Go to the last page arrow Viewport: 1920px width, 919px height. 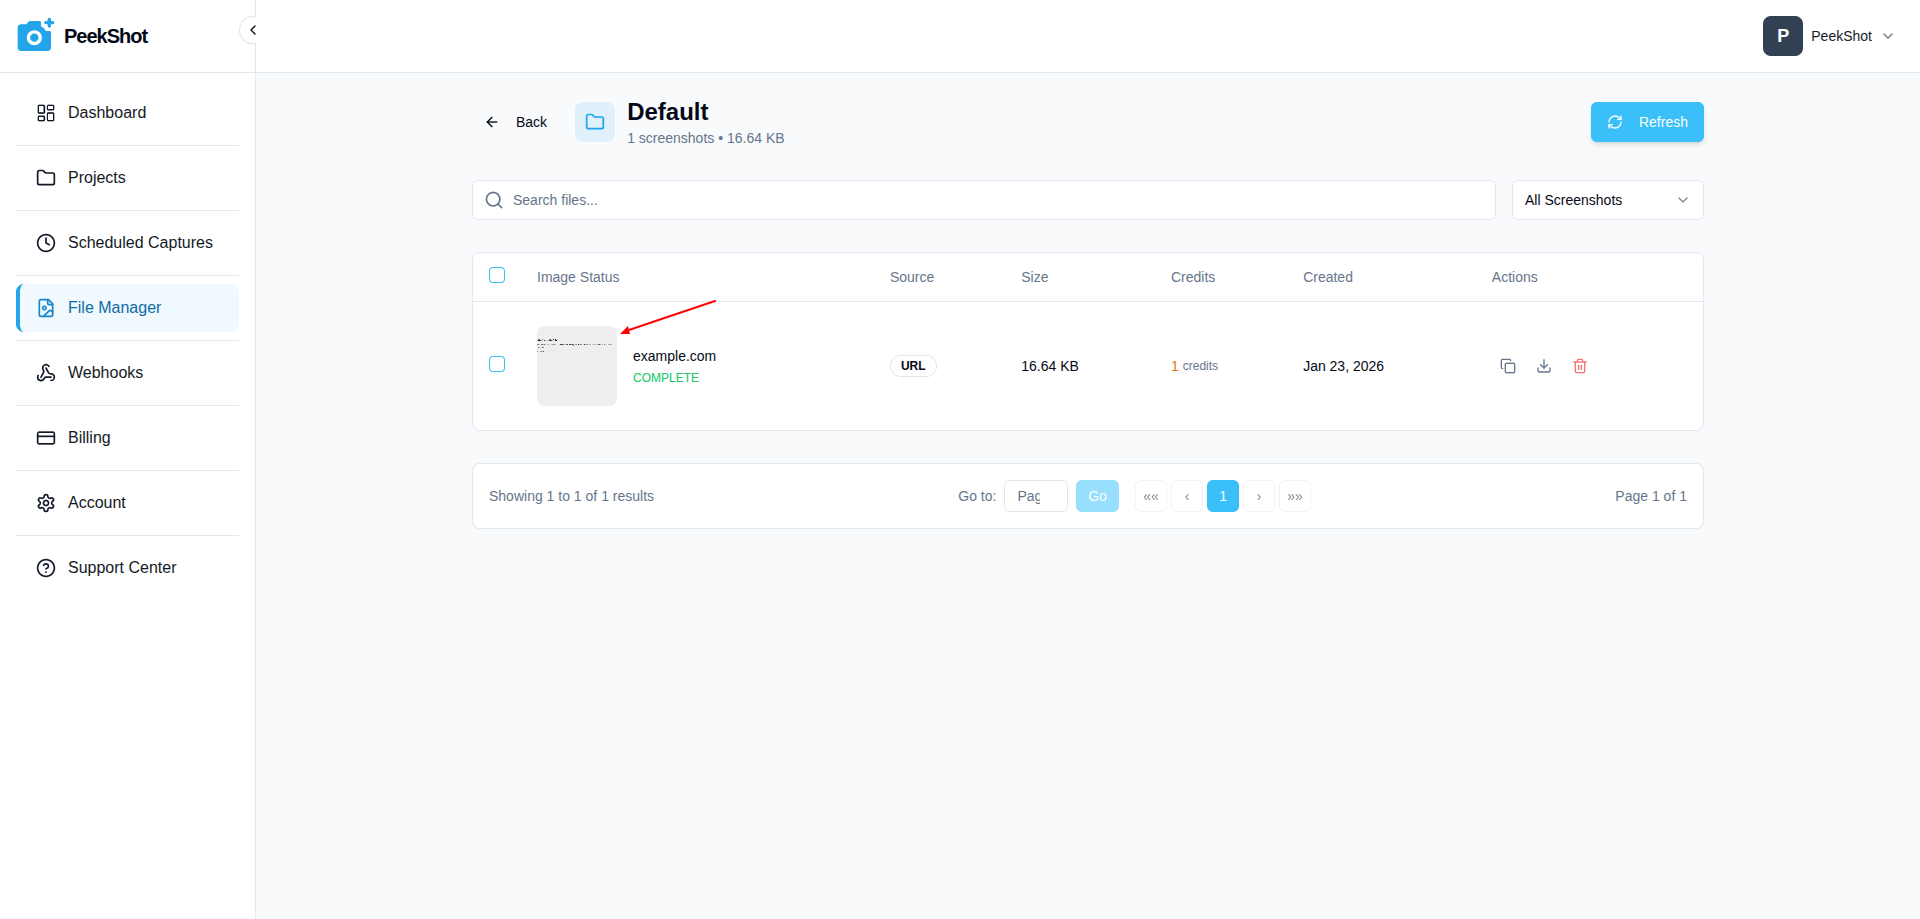pos(1295,496)
